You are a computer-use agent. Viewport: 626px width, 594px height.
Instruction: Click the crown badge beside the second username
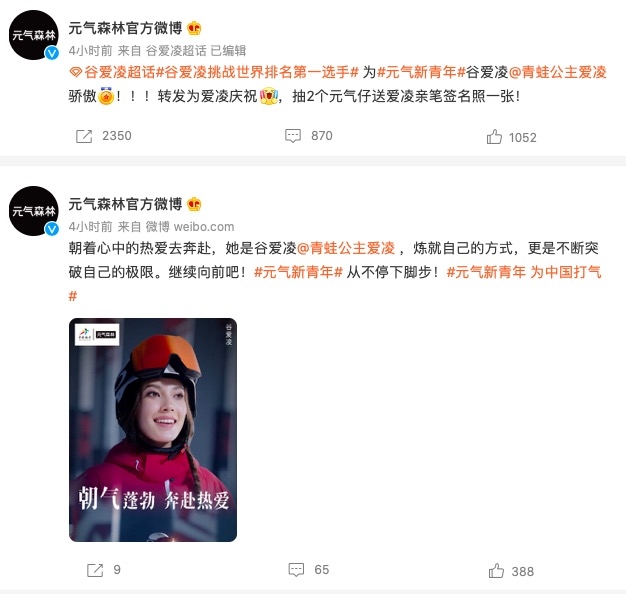(x=194, y=204)
